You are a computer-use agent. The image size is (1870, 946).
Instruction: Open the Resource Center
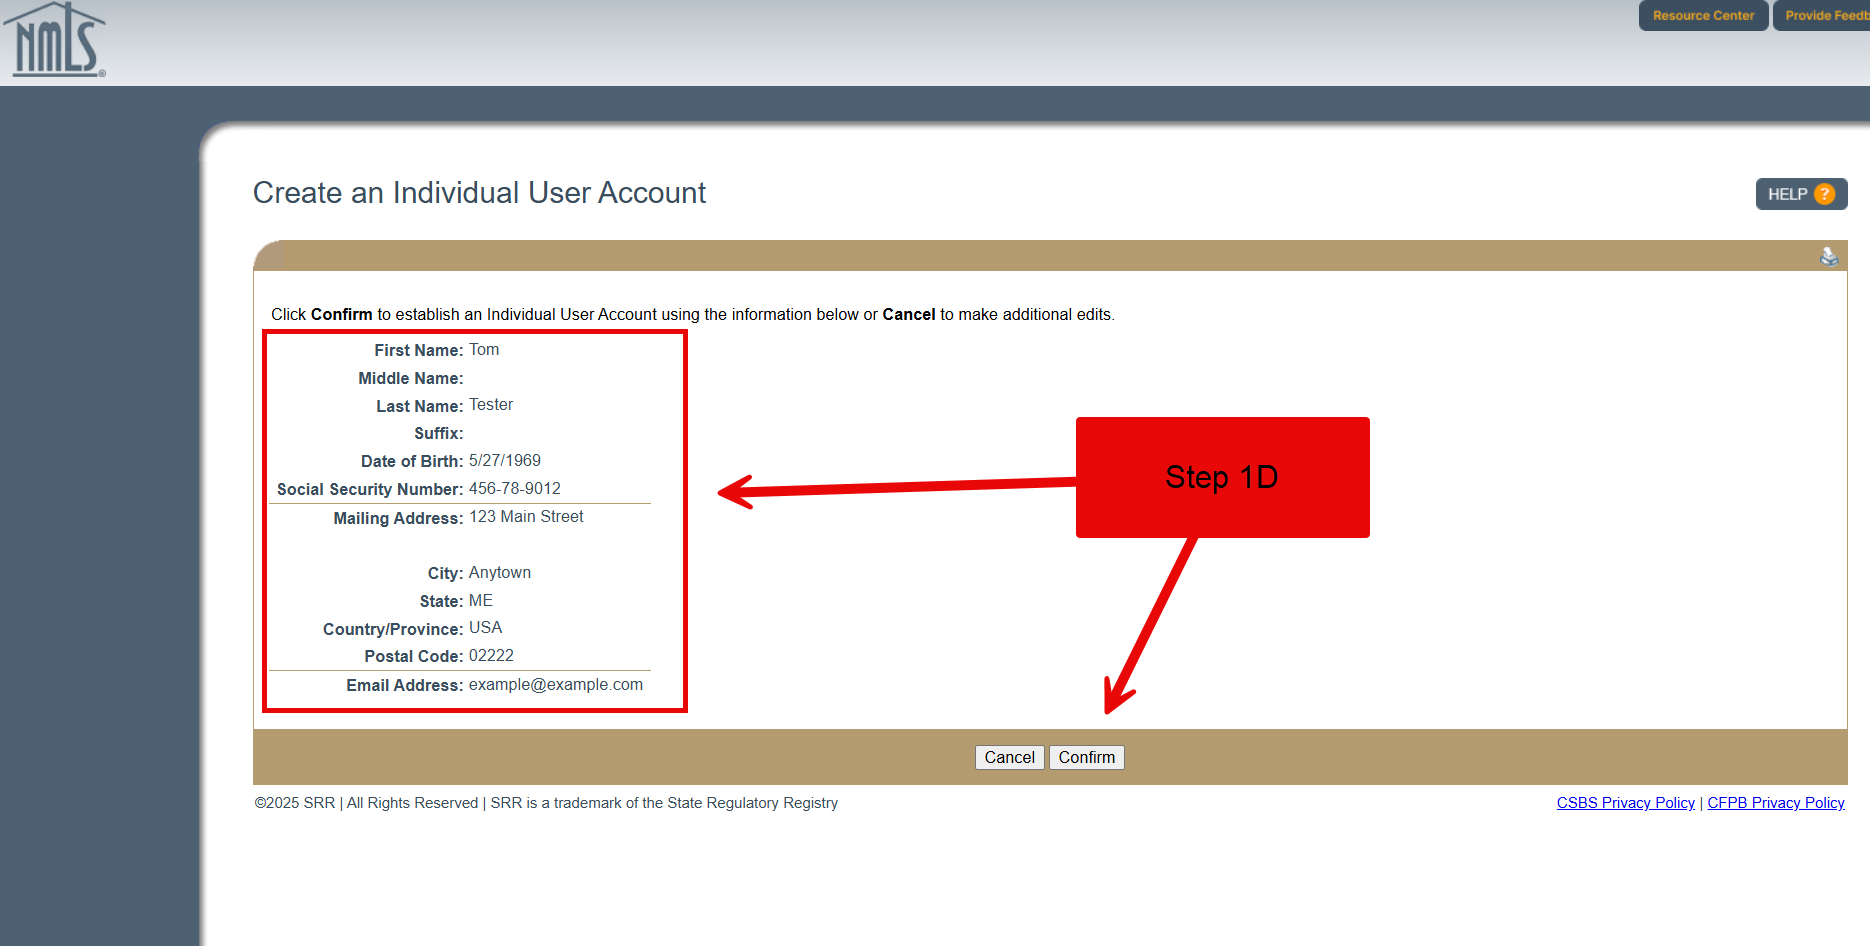click(x=1703, y=16)
